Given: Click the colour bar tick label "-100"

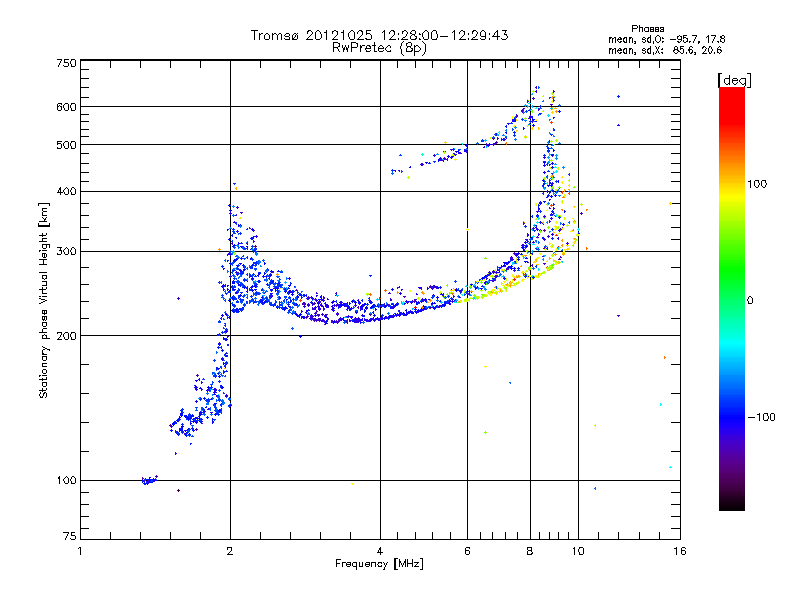Looking at the screenshot, I should coord(761,417).
